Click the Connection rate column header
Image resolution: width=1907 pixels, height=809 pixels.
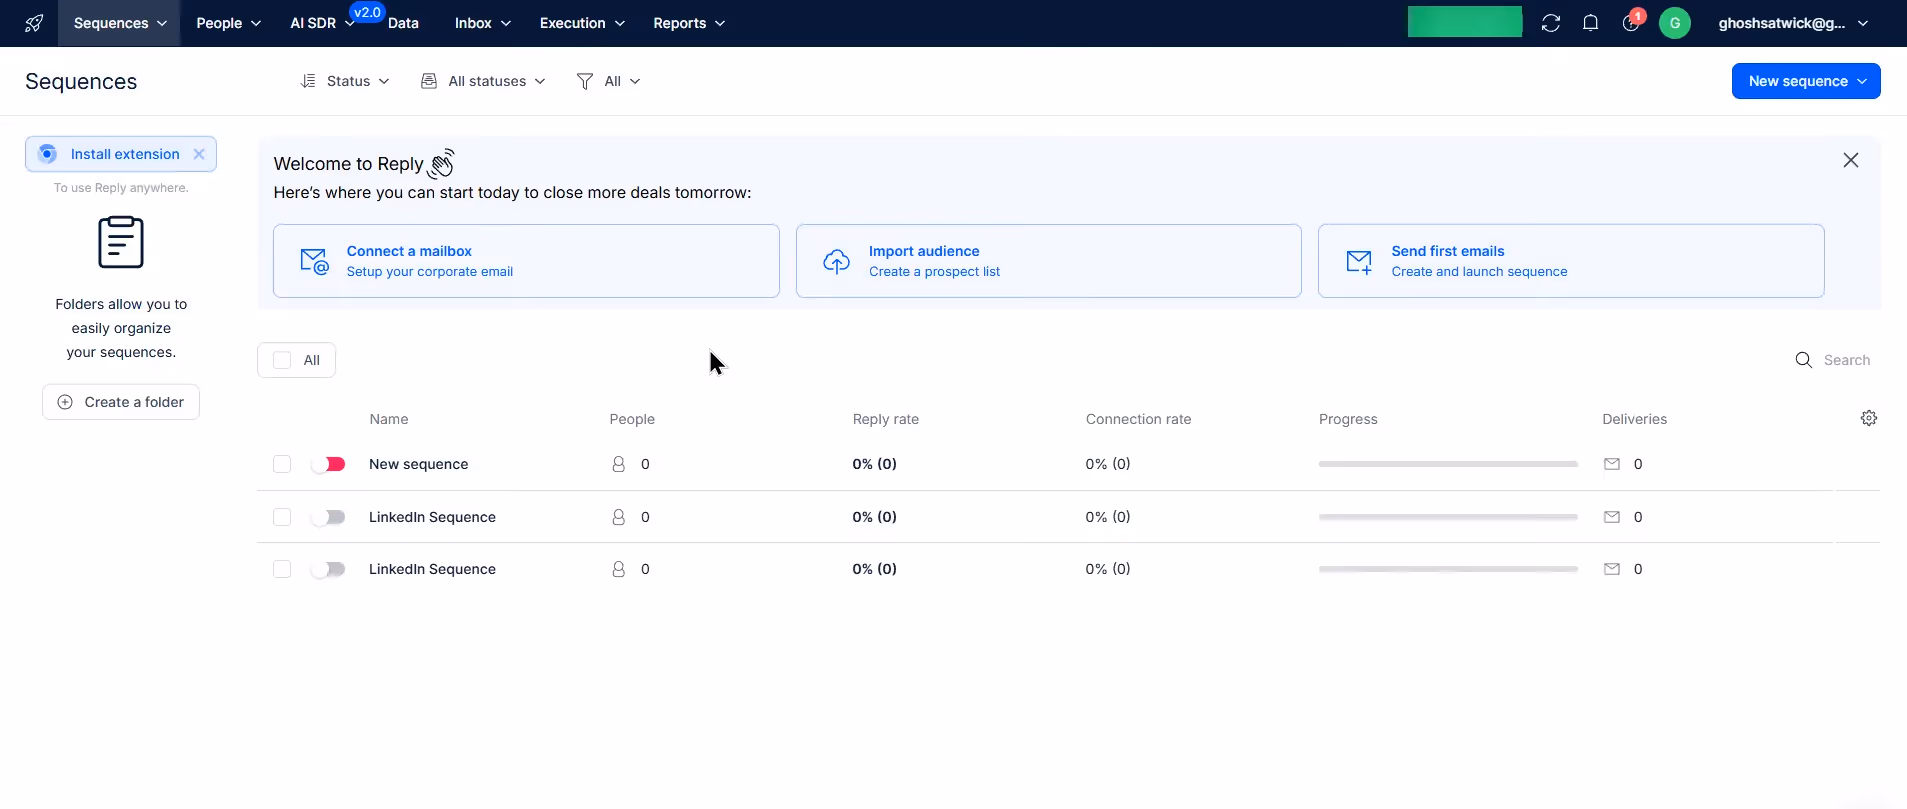click(1138, 419)
